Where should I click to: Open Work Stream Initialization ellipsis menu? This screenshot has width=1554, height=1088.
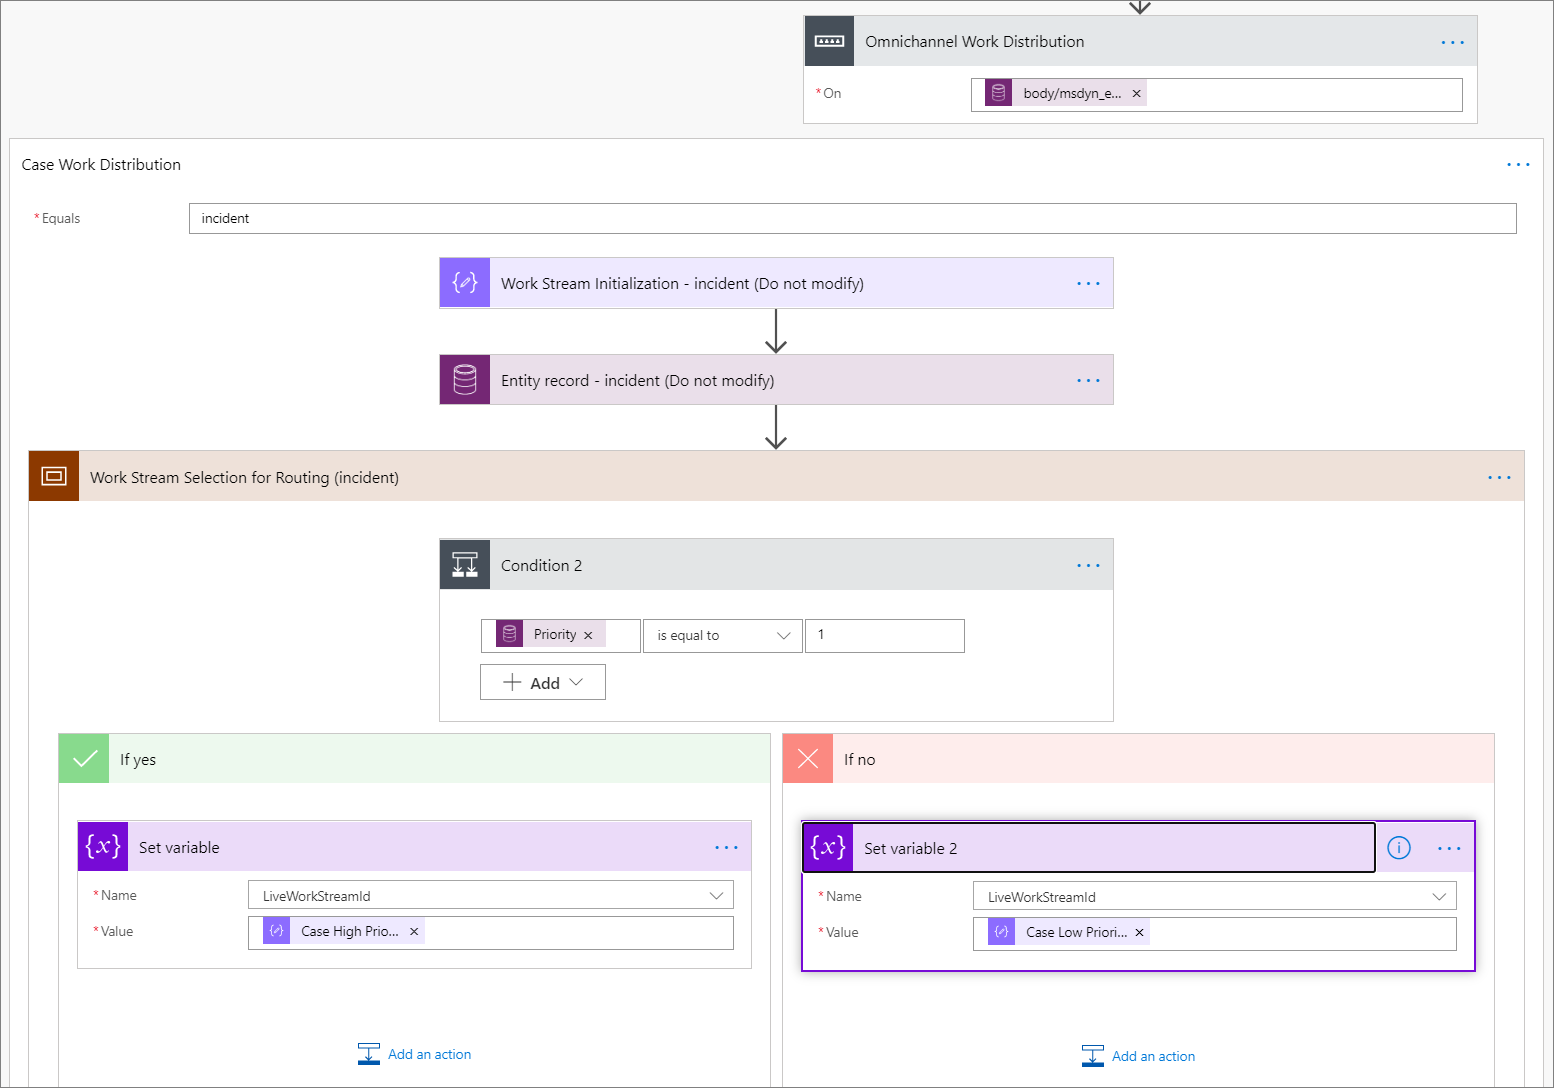coord(1088,284)
